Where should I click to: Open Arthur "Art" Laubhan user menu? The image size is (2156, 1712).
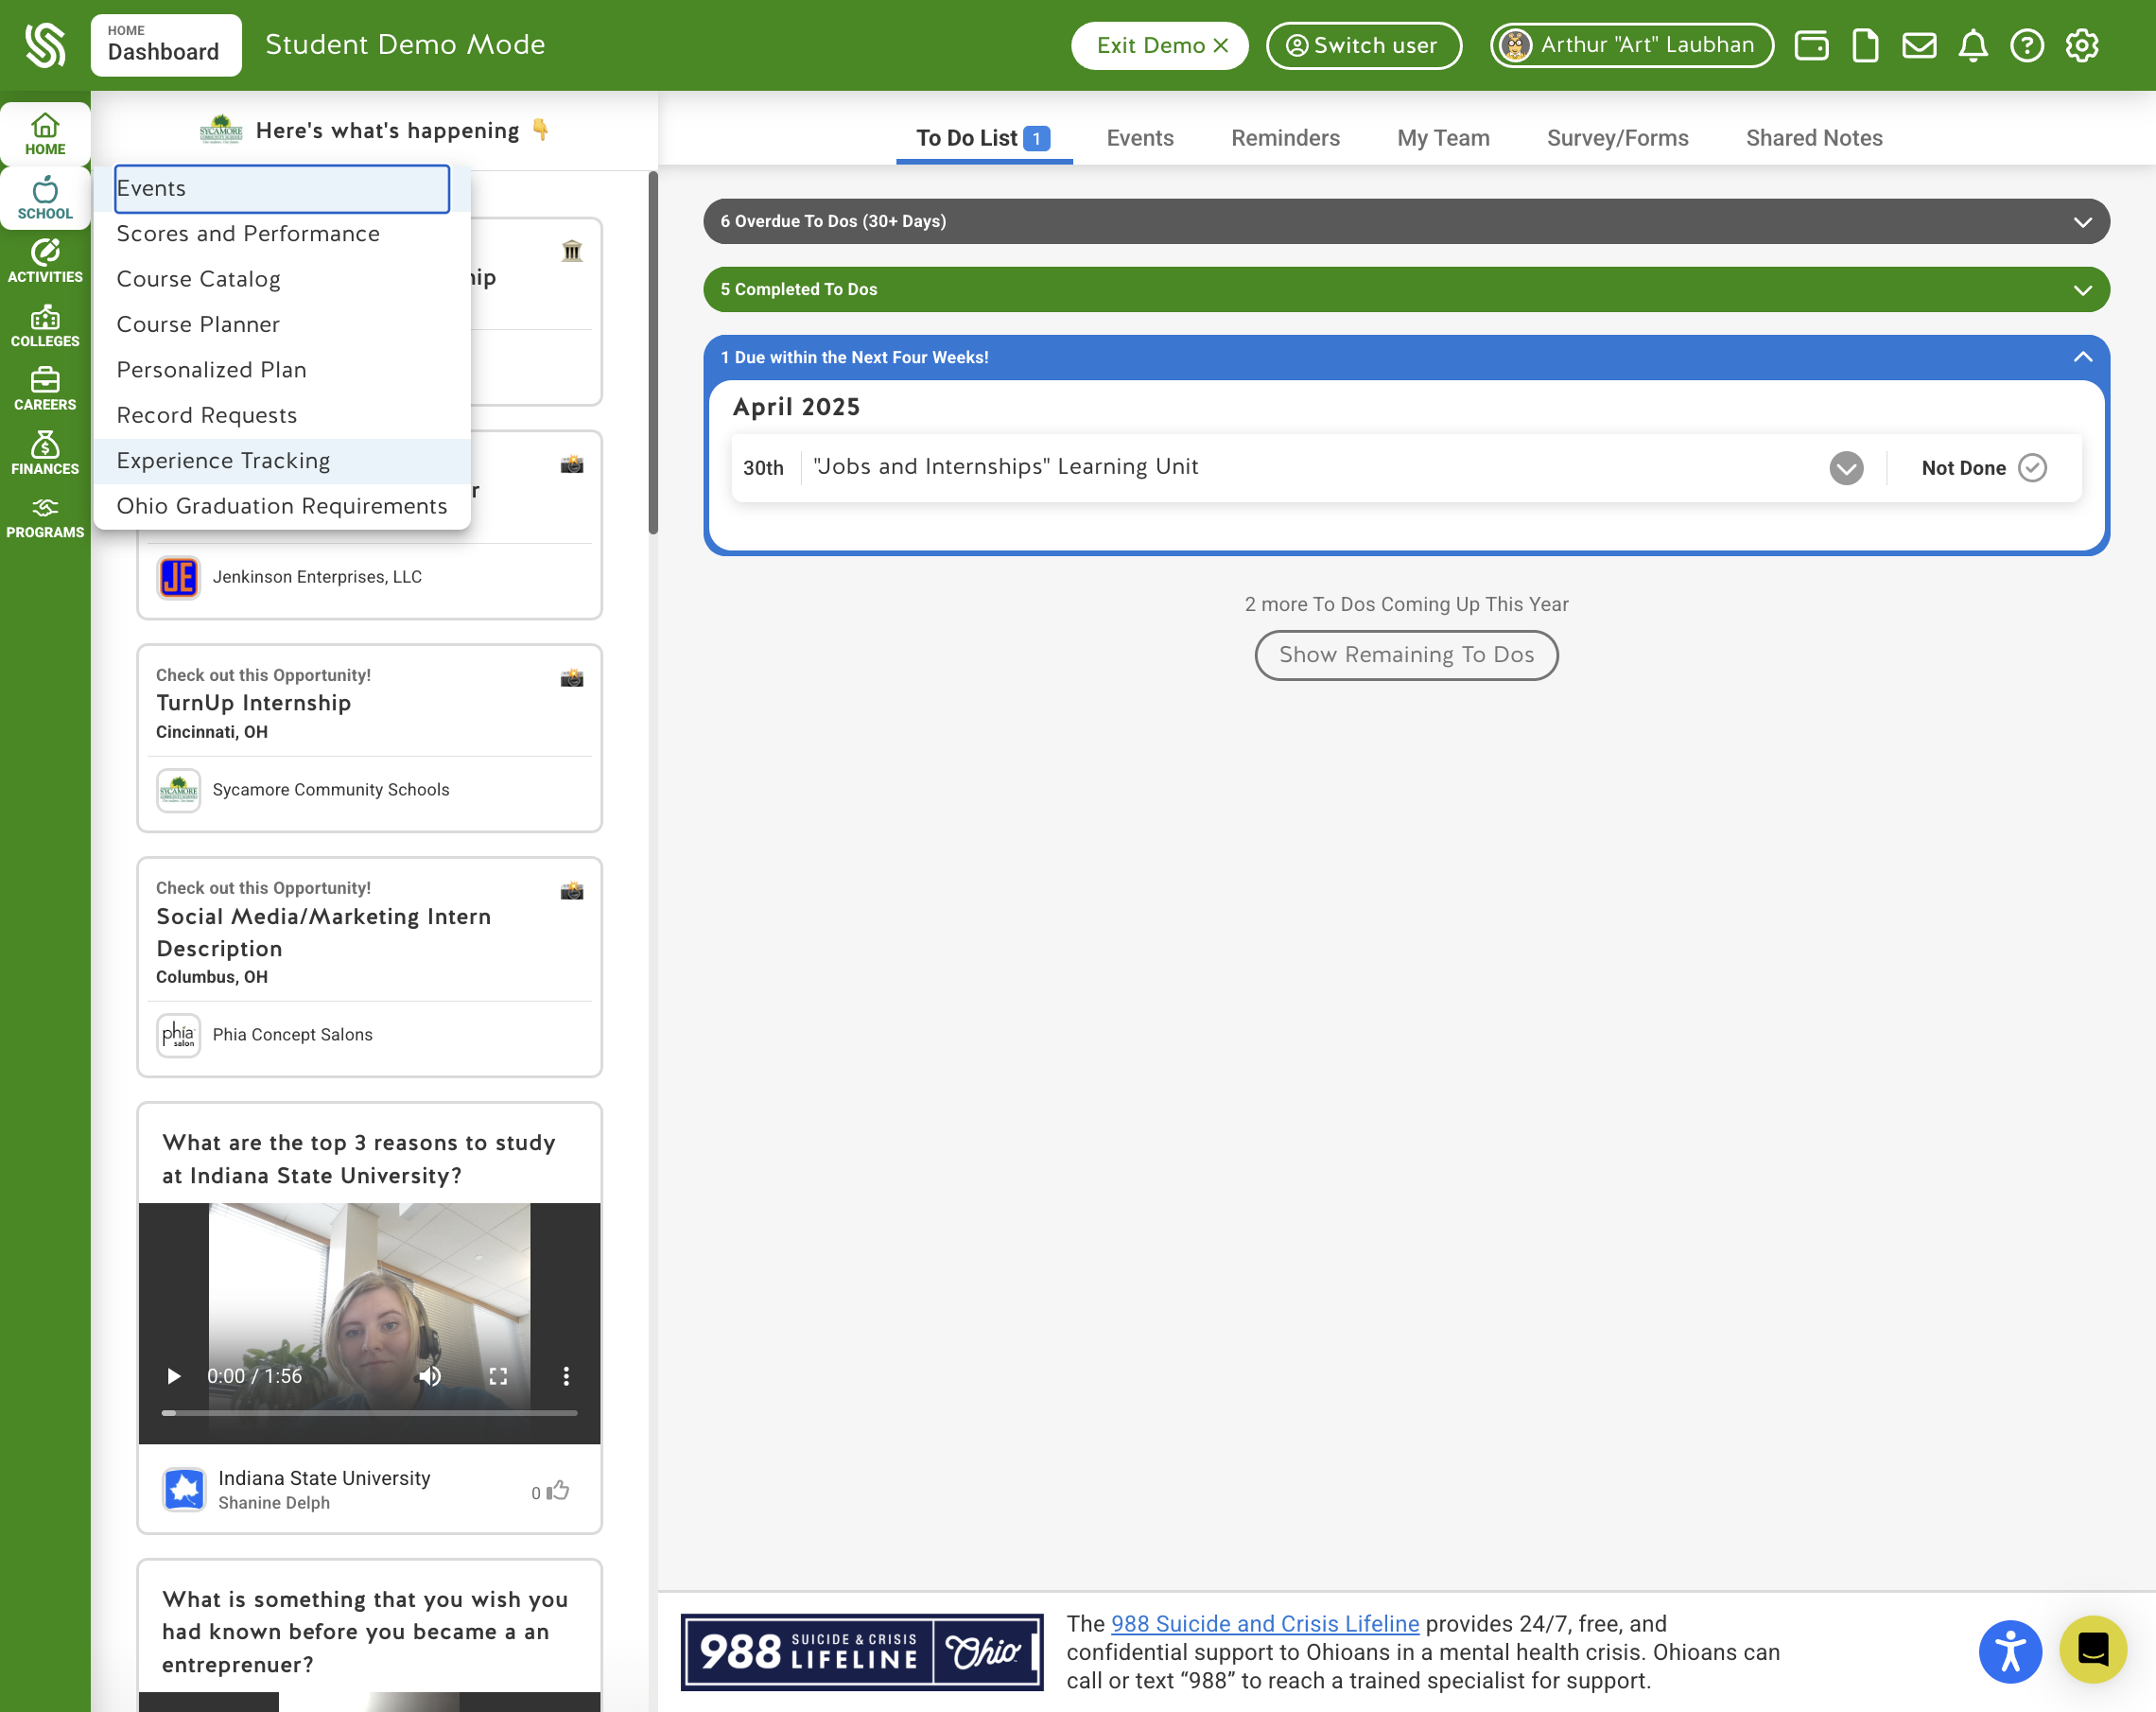(1631, 45)
